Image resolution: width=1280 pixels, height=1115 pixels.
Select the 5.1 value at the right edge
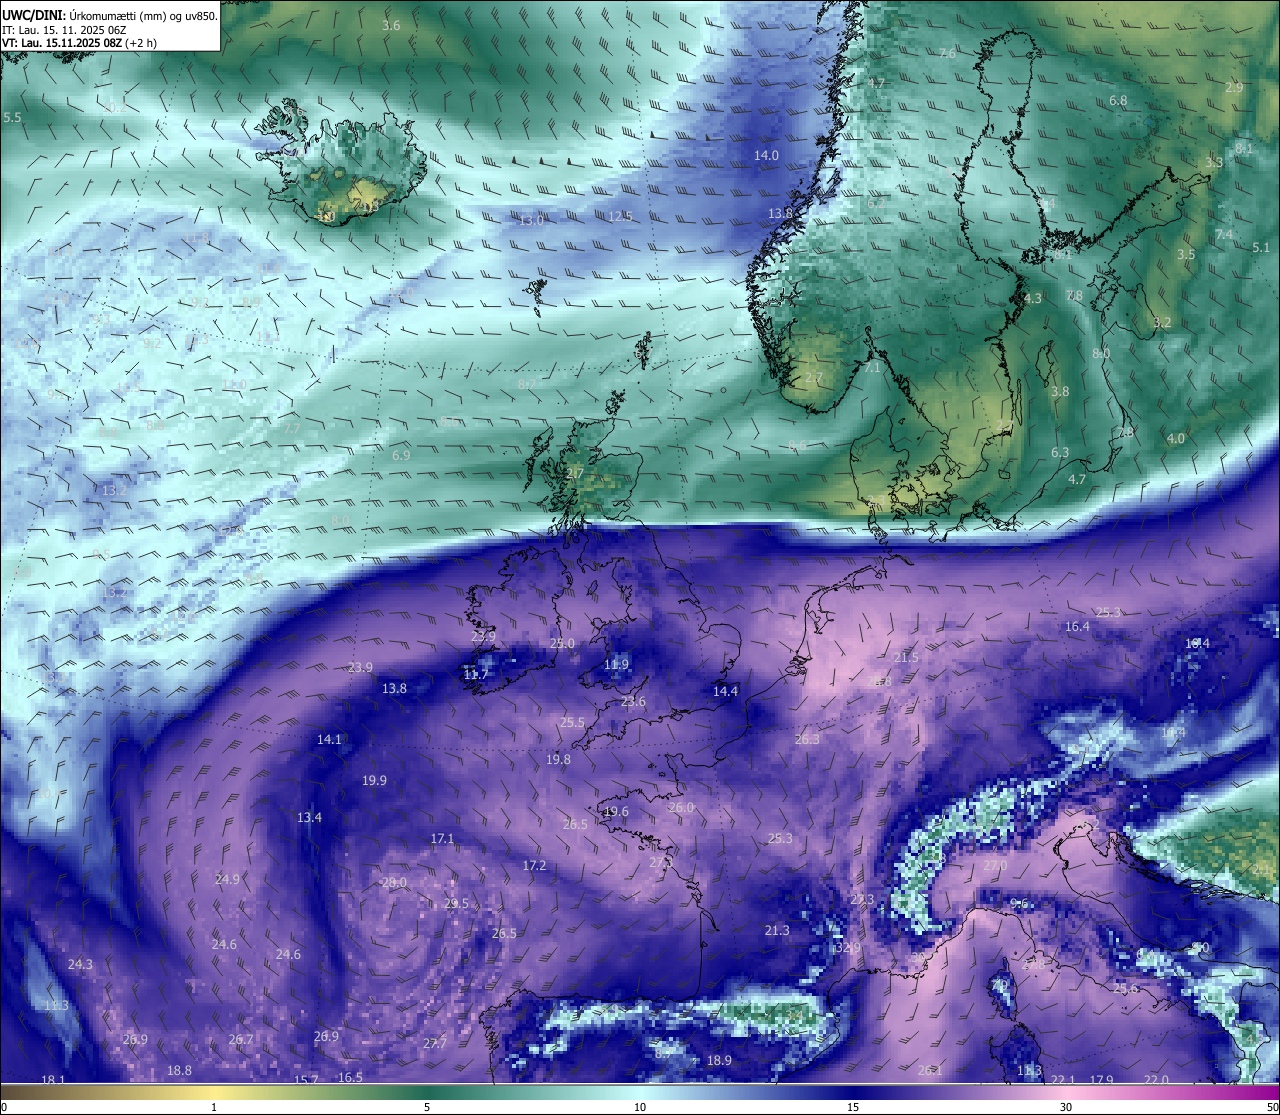pos(1261,247)
